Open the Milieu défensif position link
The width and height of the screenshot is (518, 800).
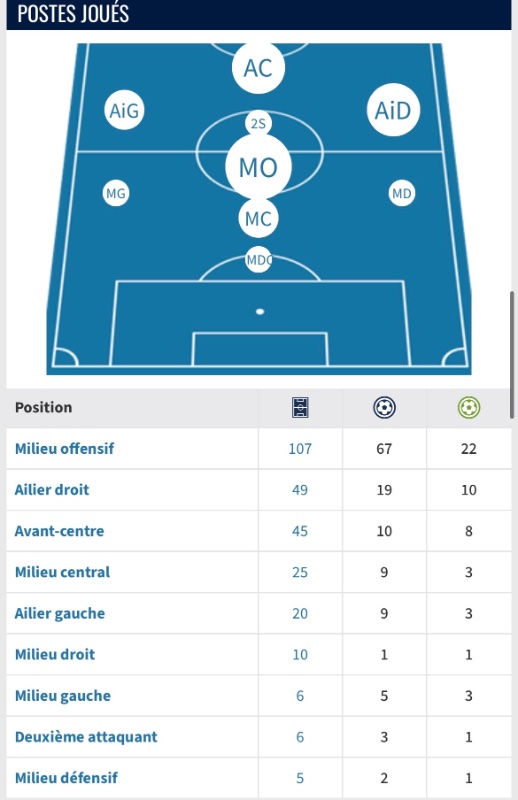66,778
